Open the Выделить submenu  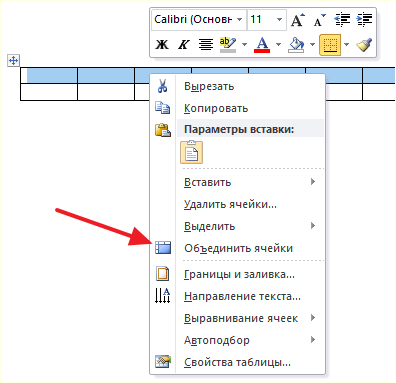(237, 226)
